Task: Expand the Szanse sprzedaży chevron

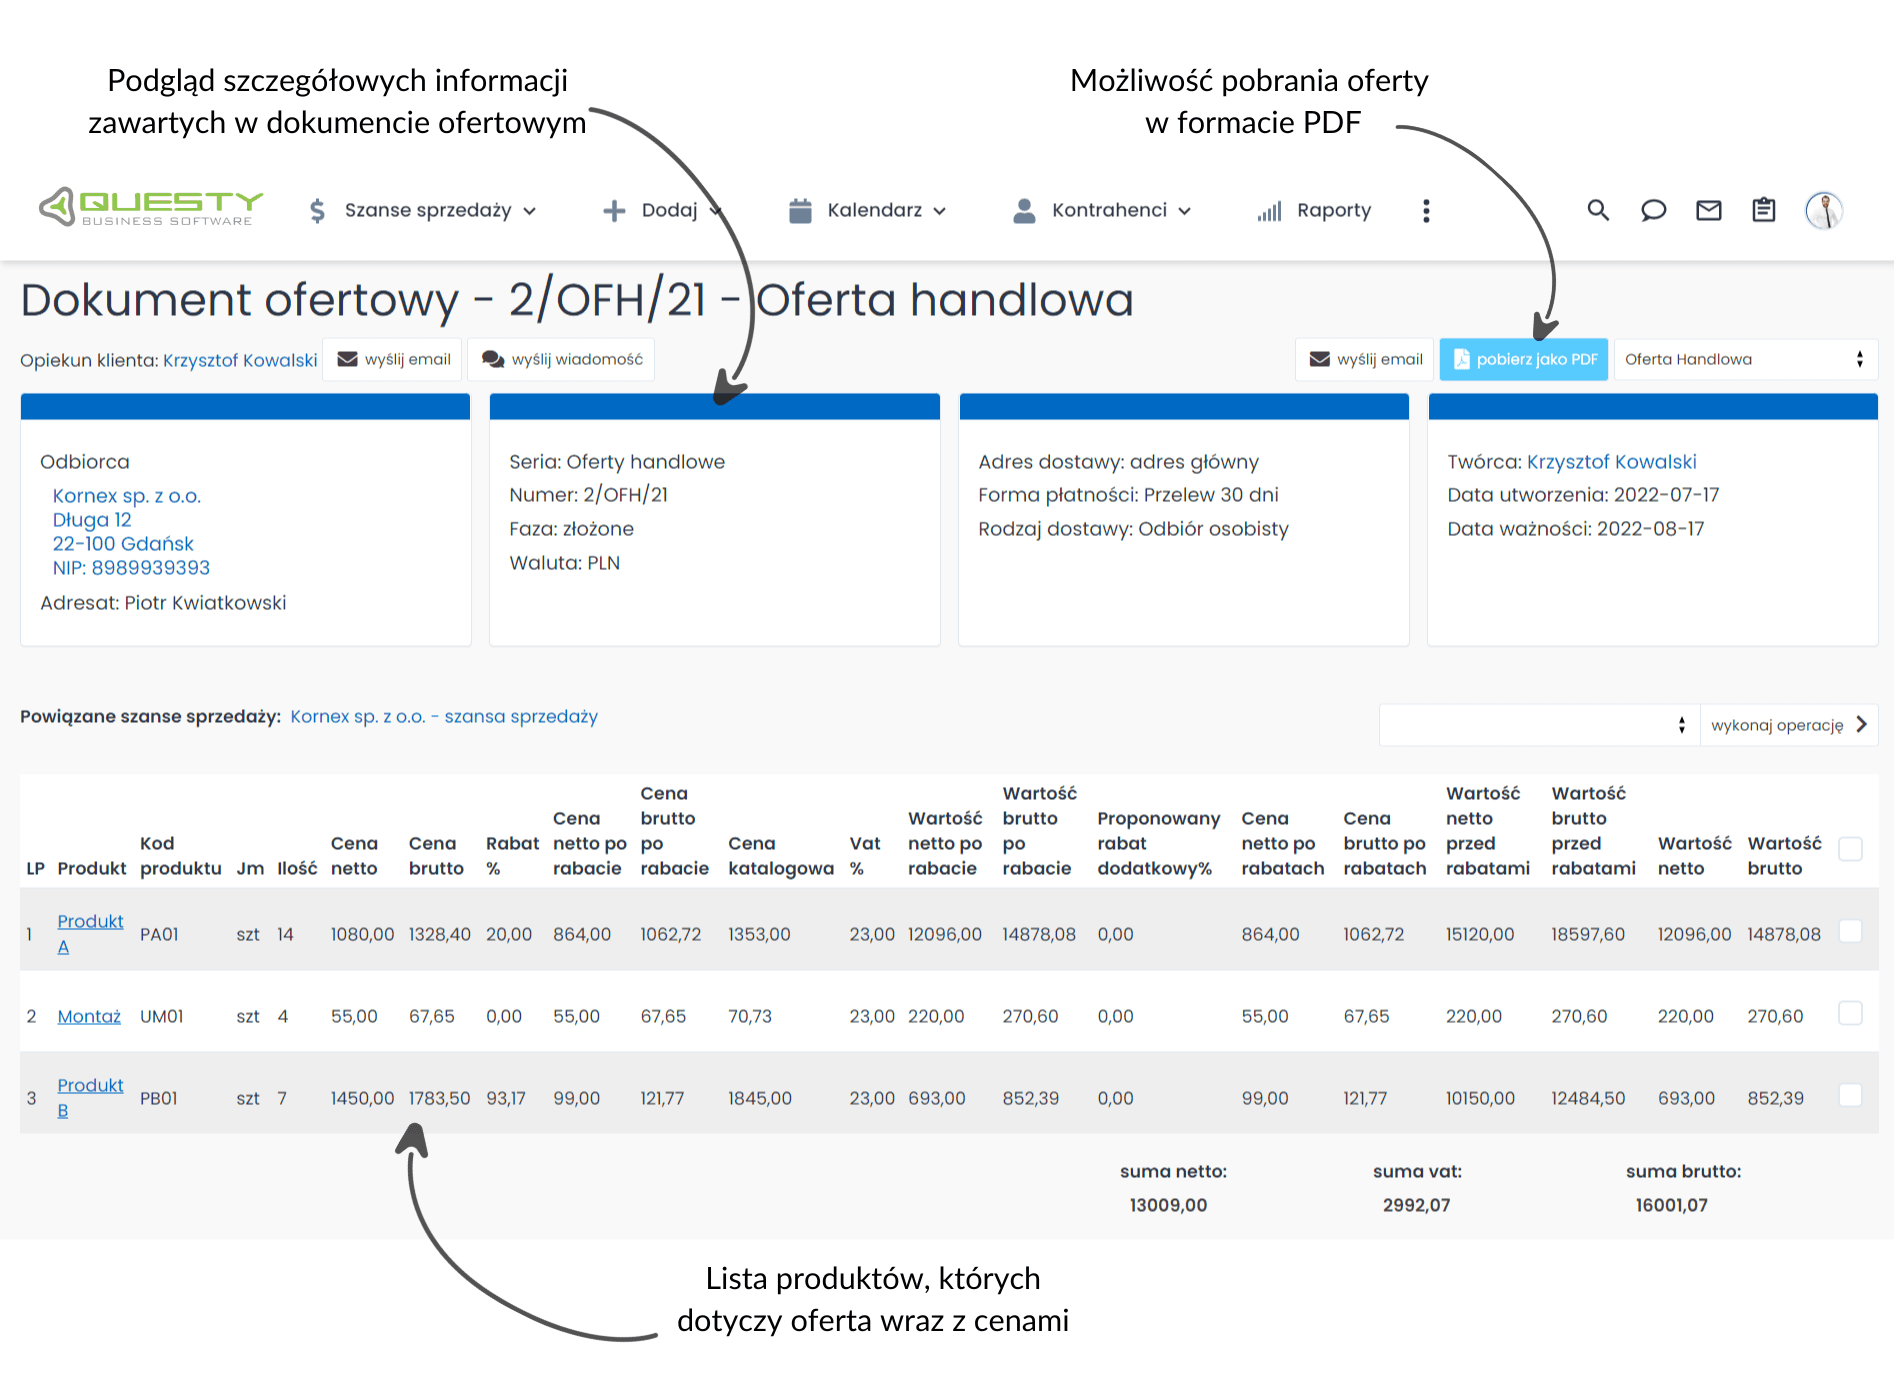Action: pos(530,211)
